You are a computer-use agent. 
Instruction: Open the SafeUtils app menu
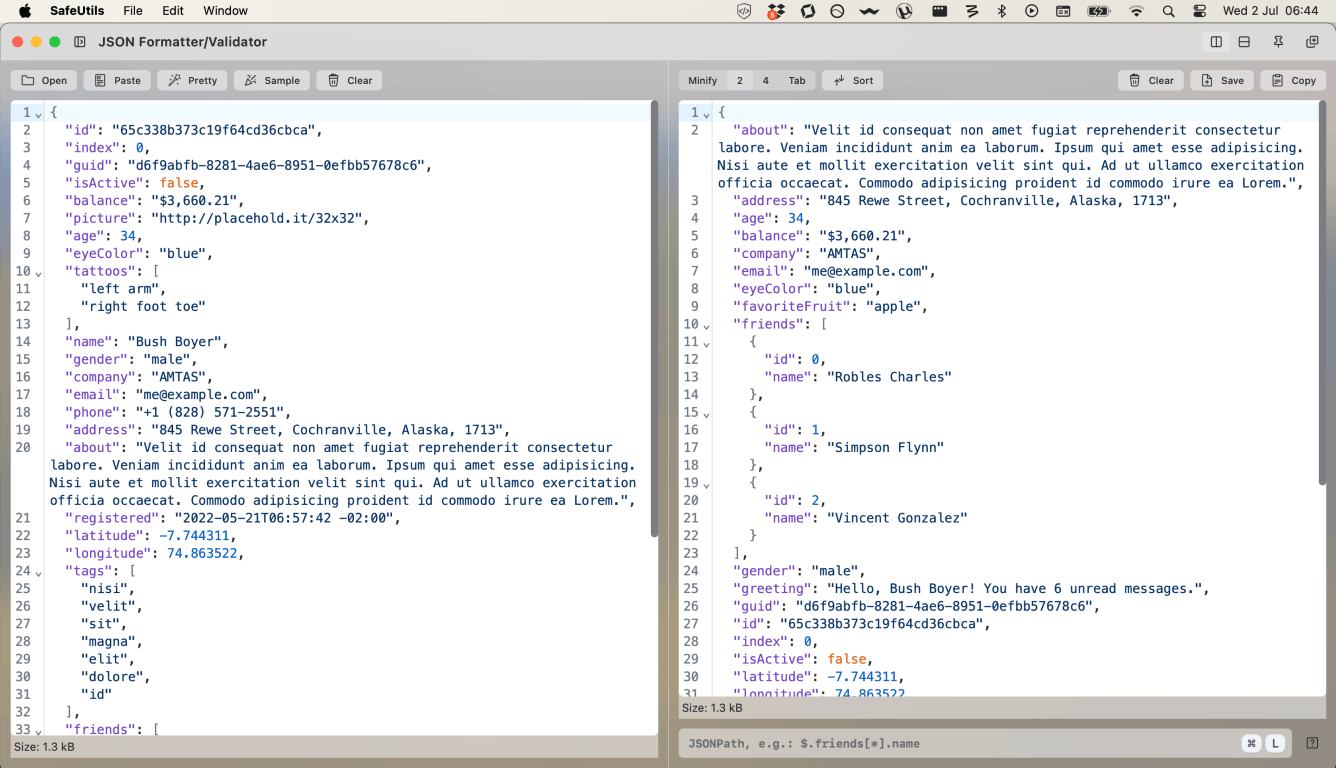tap(78, 11)
